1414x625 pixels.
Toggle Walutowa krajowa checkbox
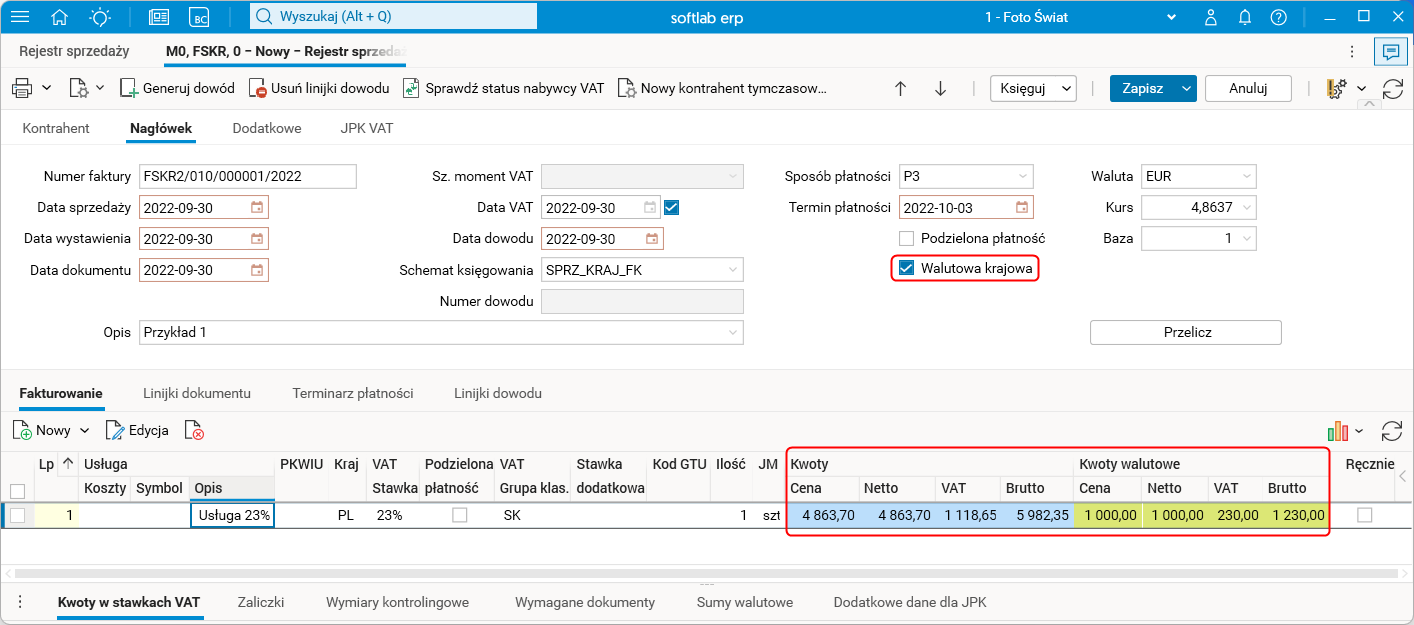pos(907,268)
